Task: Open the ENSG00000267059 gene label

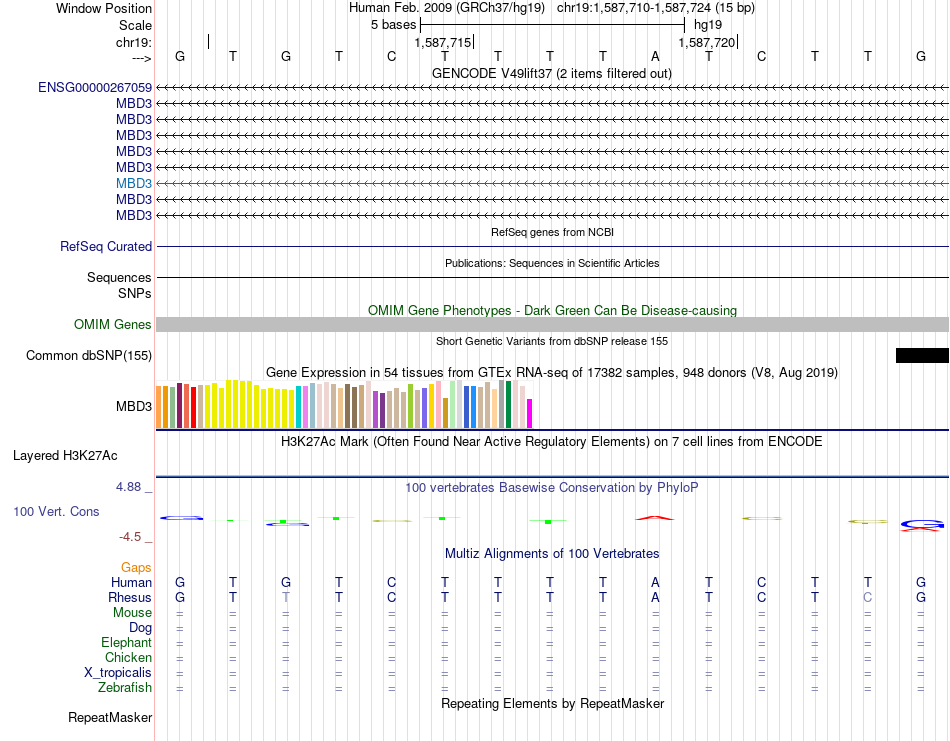Action: (95, 88)
